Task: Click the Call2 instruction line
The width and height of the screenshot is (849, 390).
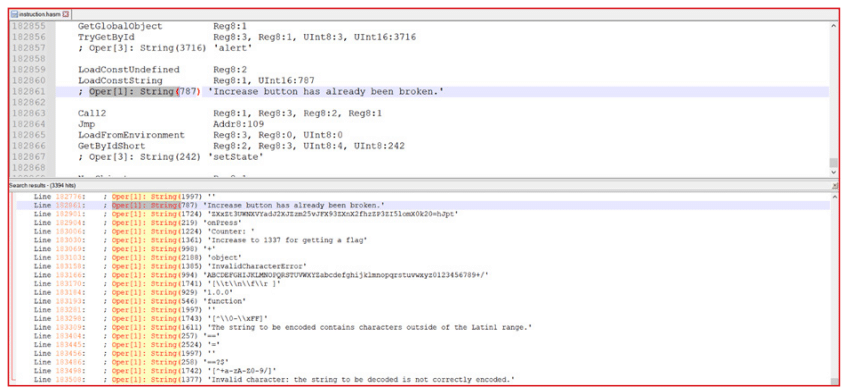Action: 230,114
